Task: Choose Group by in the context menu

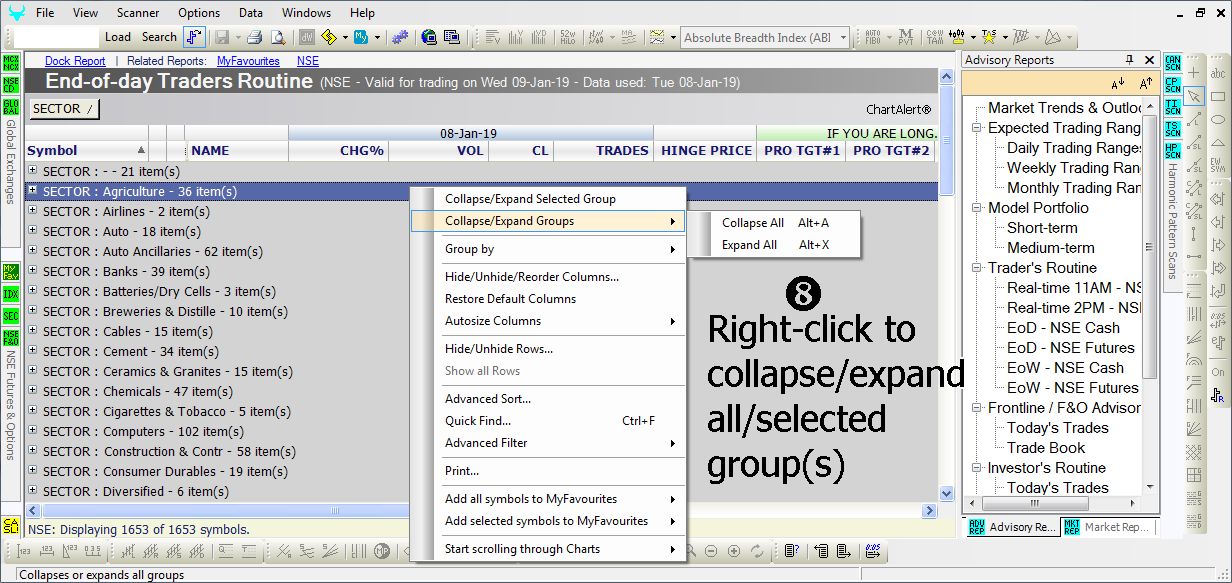Action: 548,249
